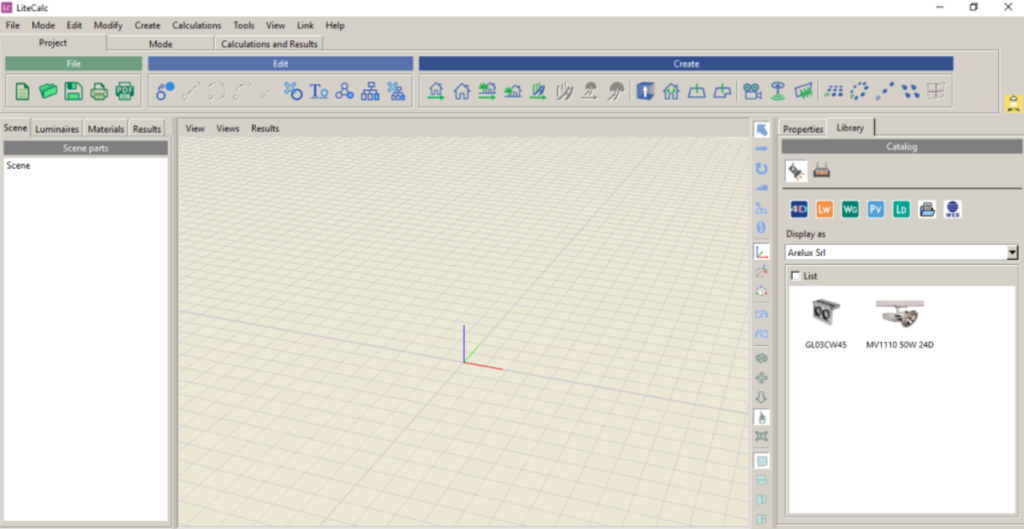Enable the List checkbox in Catalog
Viewport: 1024px width, 529px height.
pyautogui.click(x=795, y=276)
